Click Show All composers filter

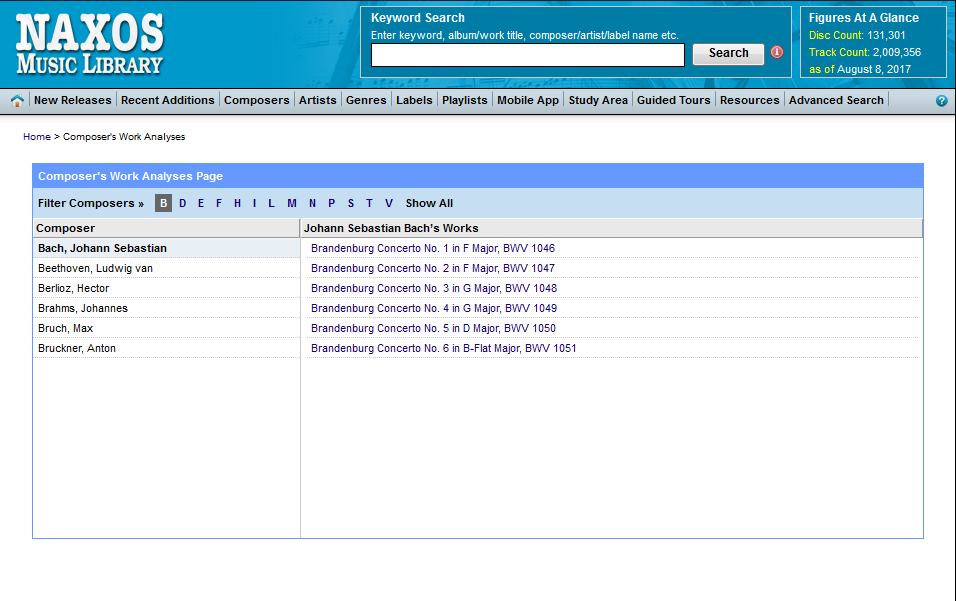[429, 203]
